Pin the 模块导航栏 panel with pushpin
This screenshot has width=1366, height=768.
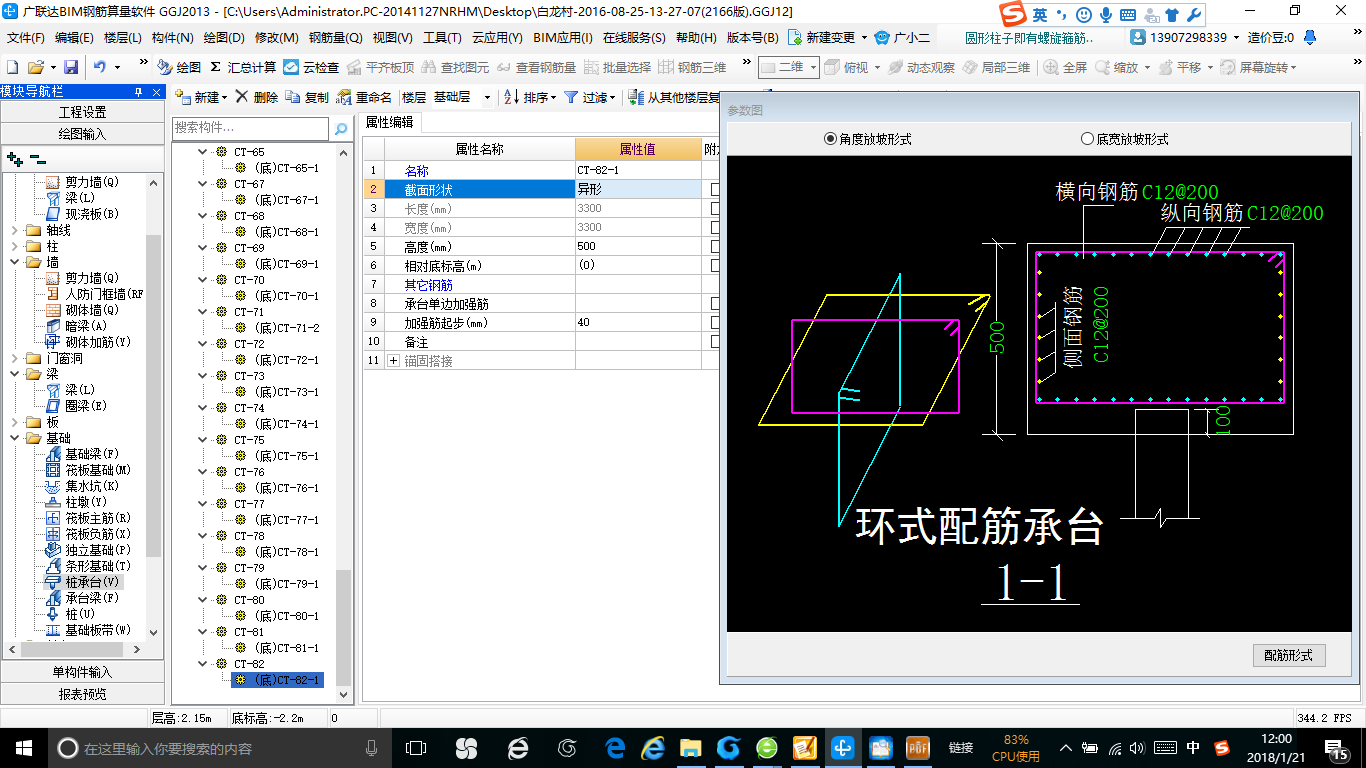point(139,91)
